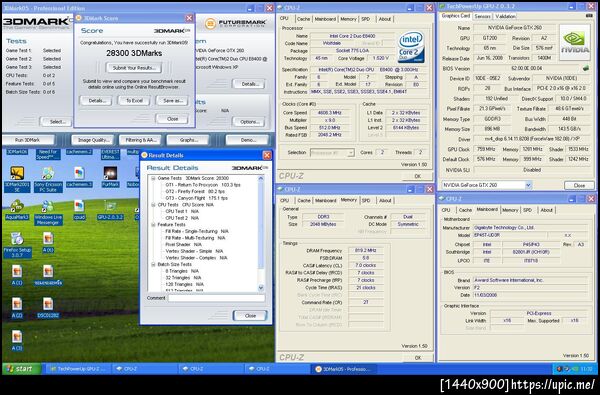This screenshot has width=600, height=395.
Task: Click Result Details scrollbar up arrow
Action: point(261,178)
